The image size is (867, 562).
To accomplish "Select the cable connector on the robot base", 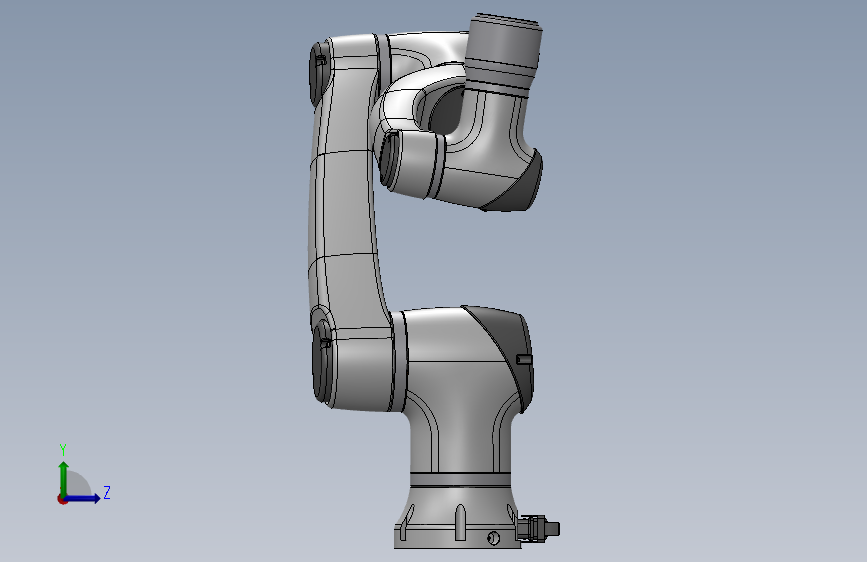I will coord(538,528).
